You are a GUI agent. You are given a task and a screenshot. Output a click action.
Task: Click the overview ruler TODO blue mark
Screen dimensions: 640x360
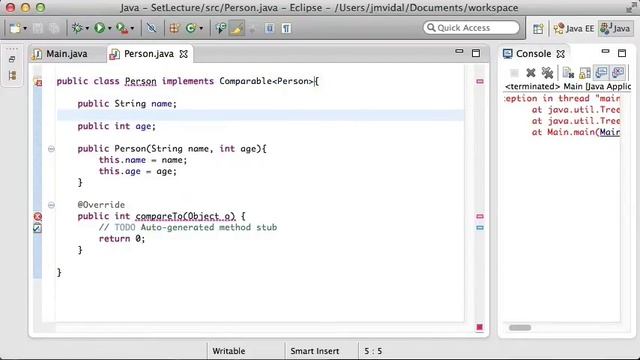coord(480,228)
